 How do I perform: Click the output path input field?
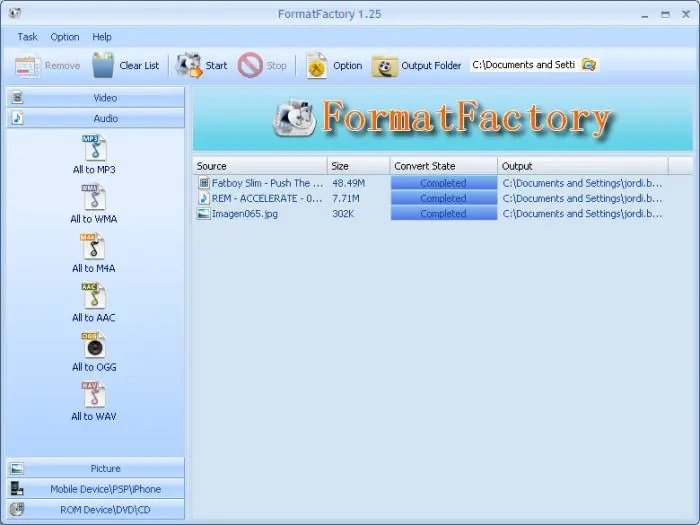click(x=525, y=65)
